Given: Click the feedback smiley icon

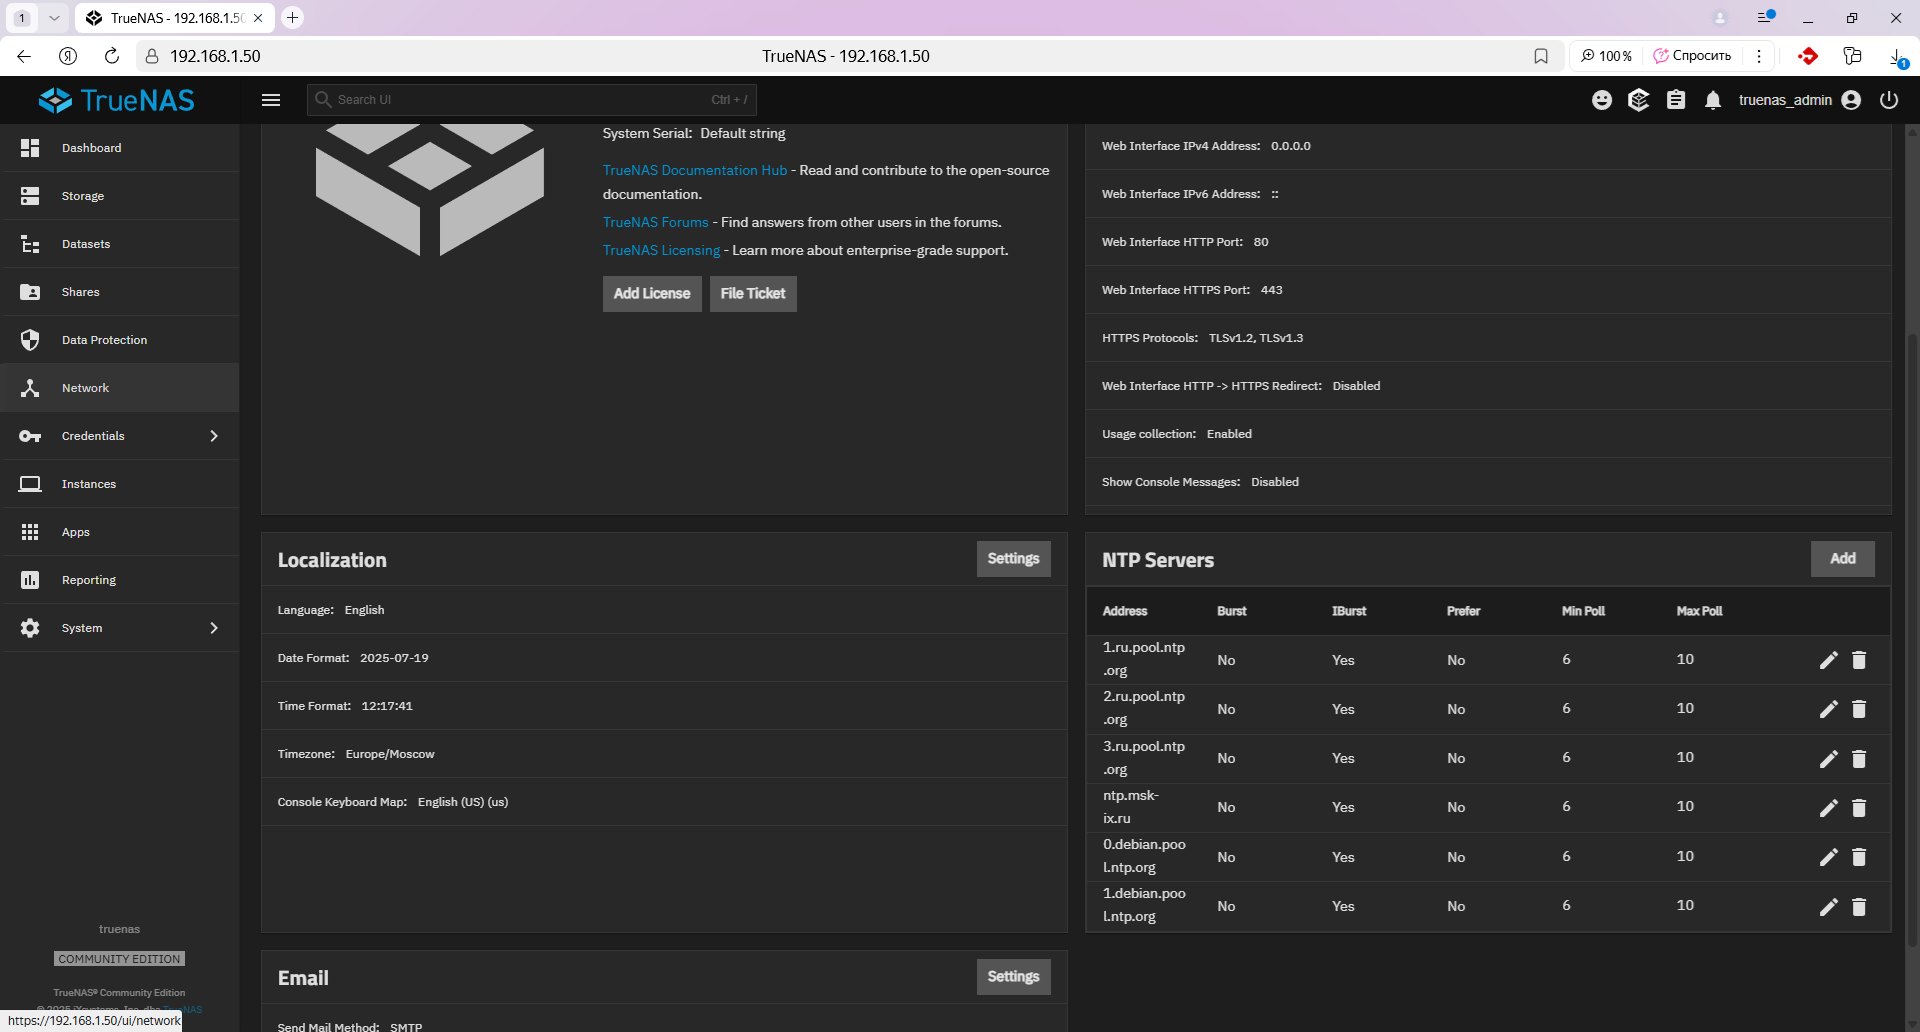Looking at the screenshot, I should point(1602,100).
